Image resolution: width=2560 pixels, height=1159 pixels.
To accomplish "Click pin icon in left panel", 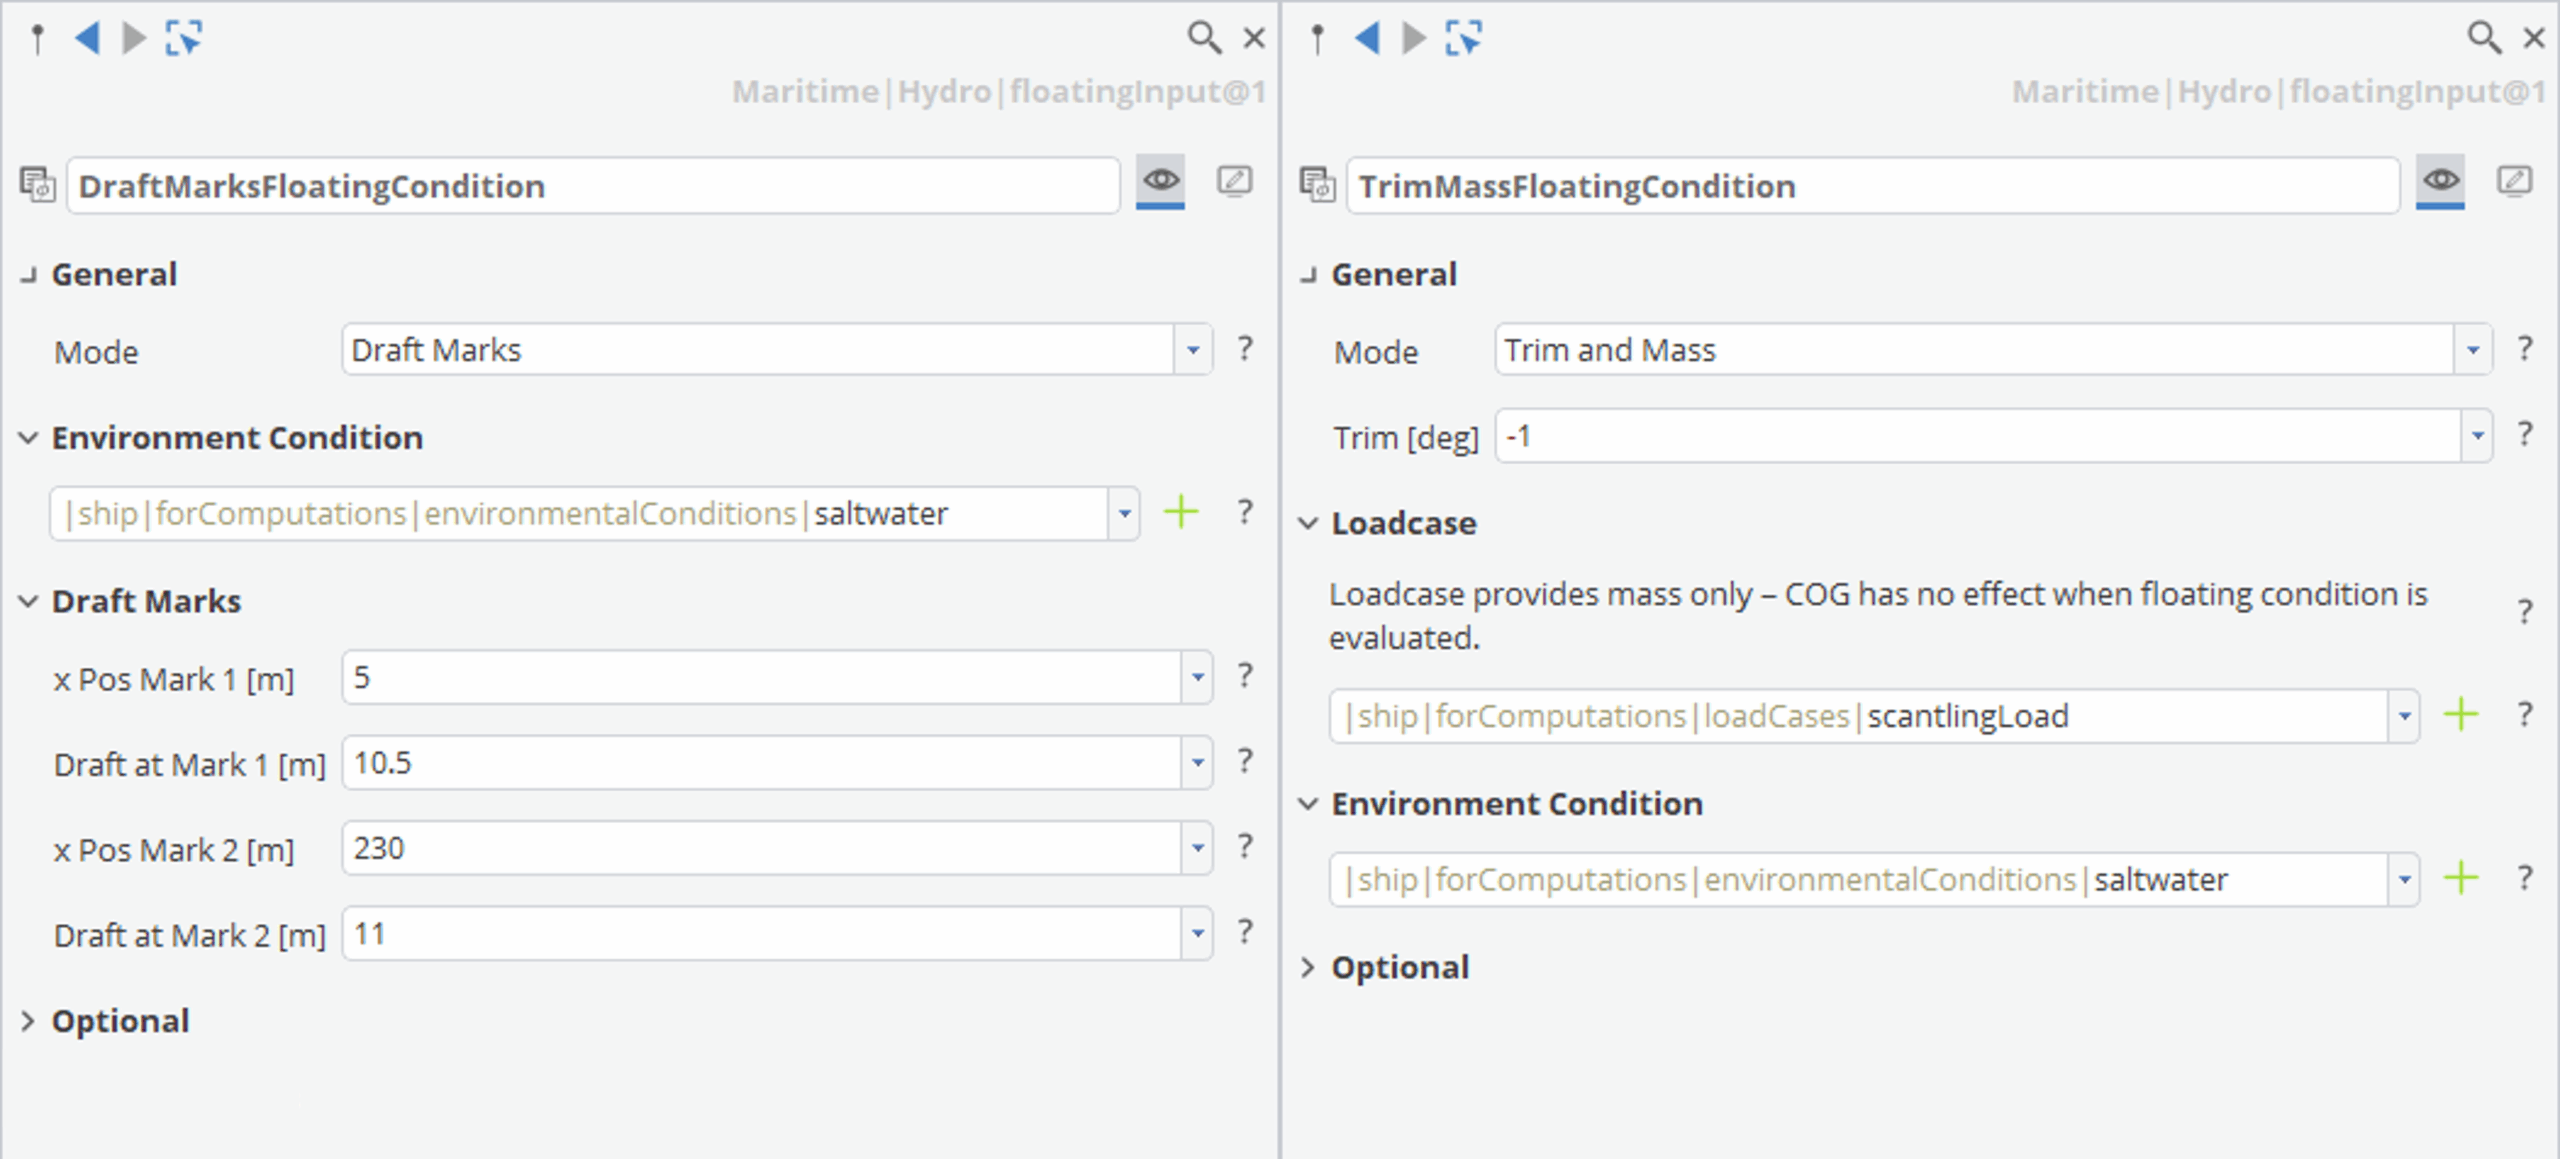I will 38,39.
